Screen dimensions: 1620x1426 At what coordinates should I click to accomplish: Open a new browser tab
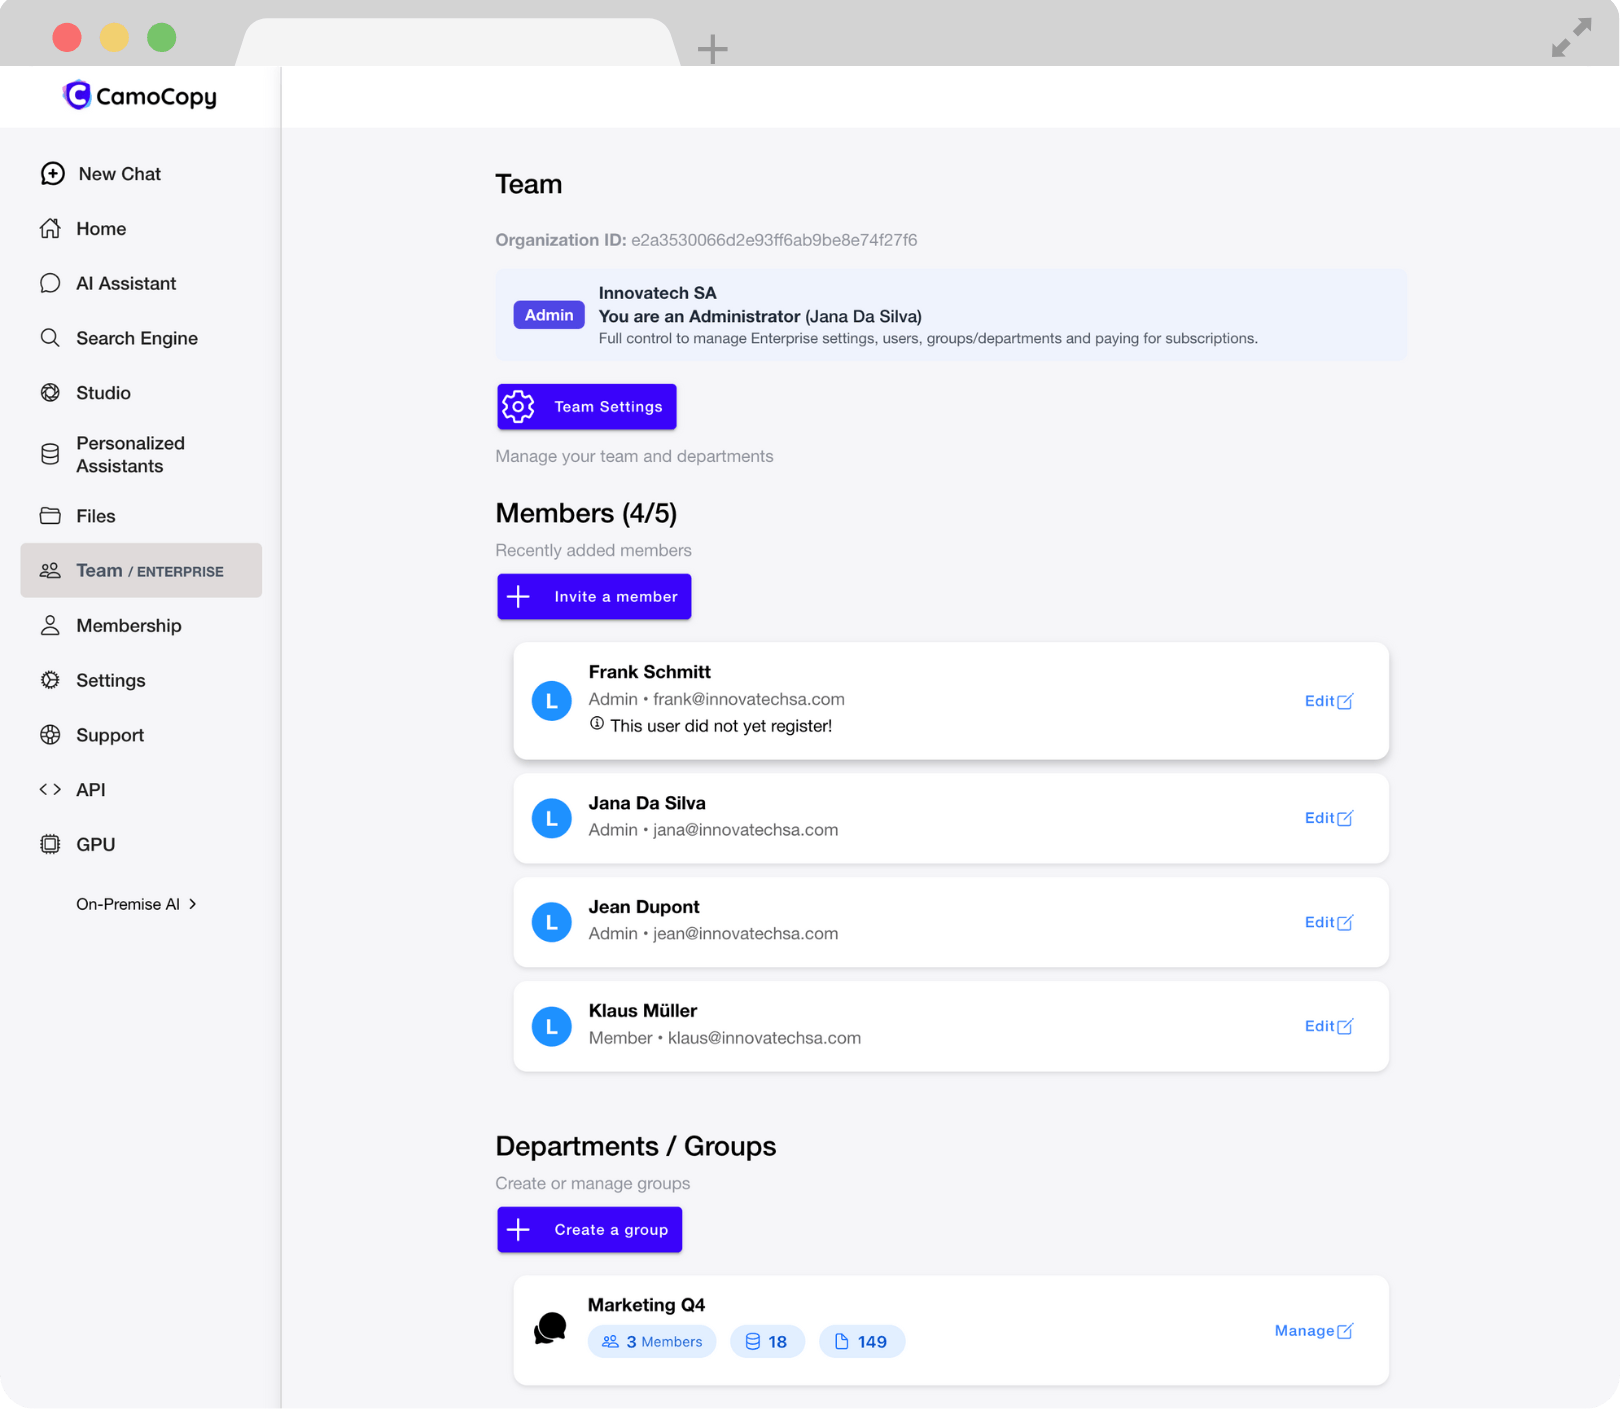[x=712, y=49]
